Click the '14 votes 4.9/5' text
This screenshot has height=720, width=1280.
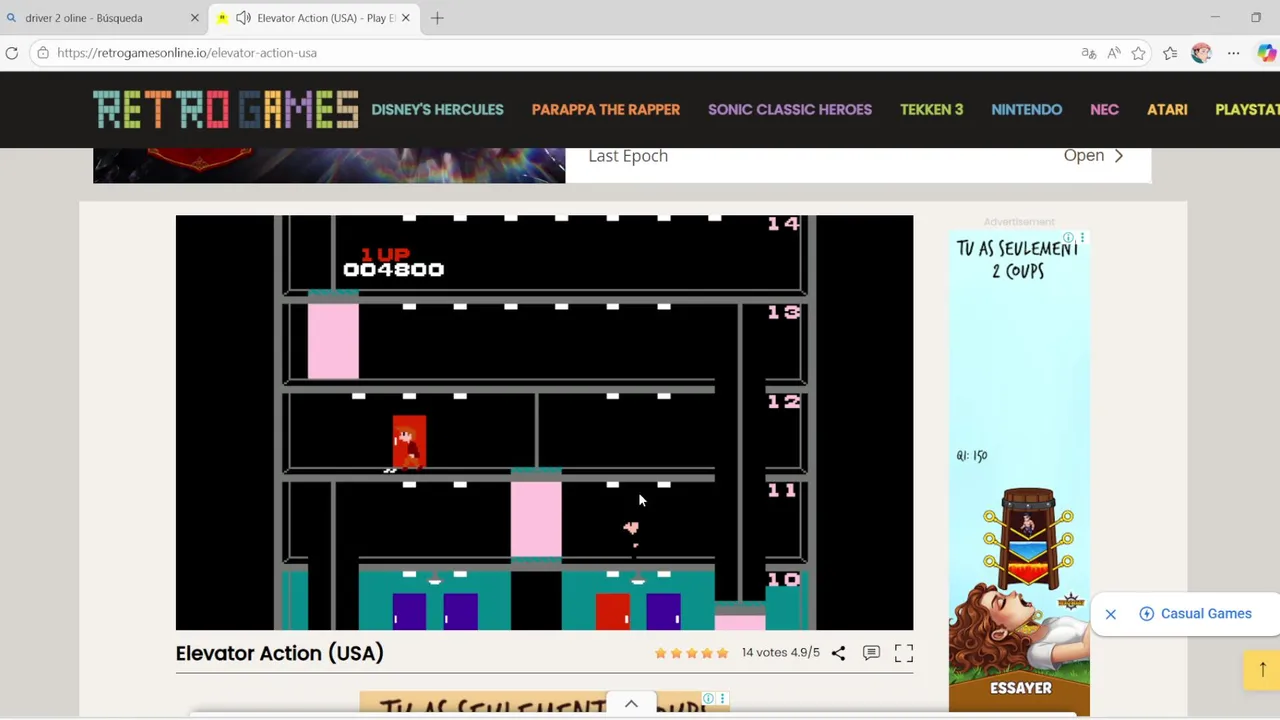click(x=780, y=653)
